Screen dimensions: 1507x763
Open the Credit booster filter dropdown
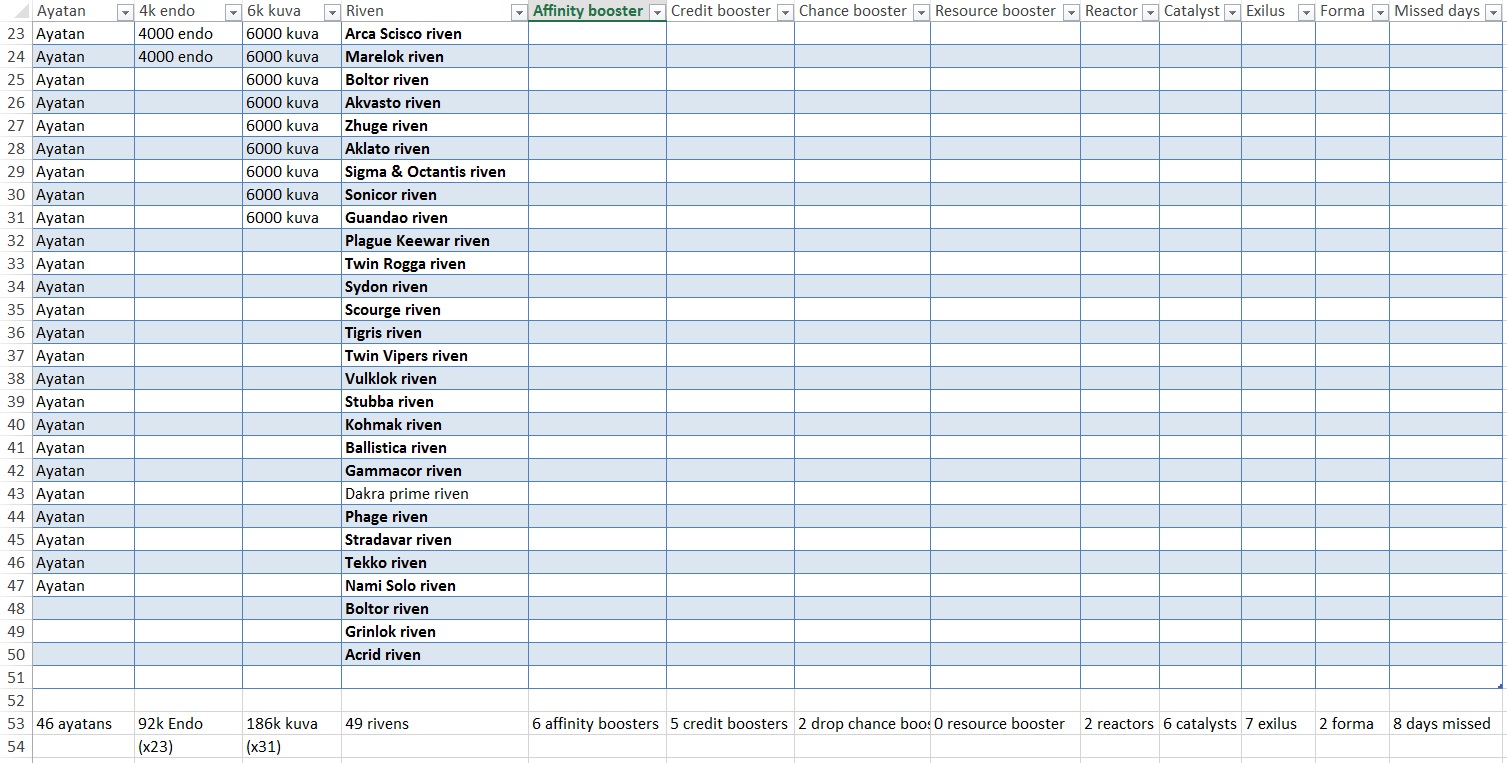point(785,12)
